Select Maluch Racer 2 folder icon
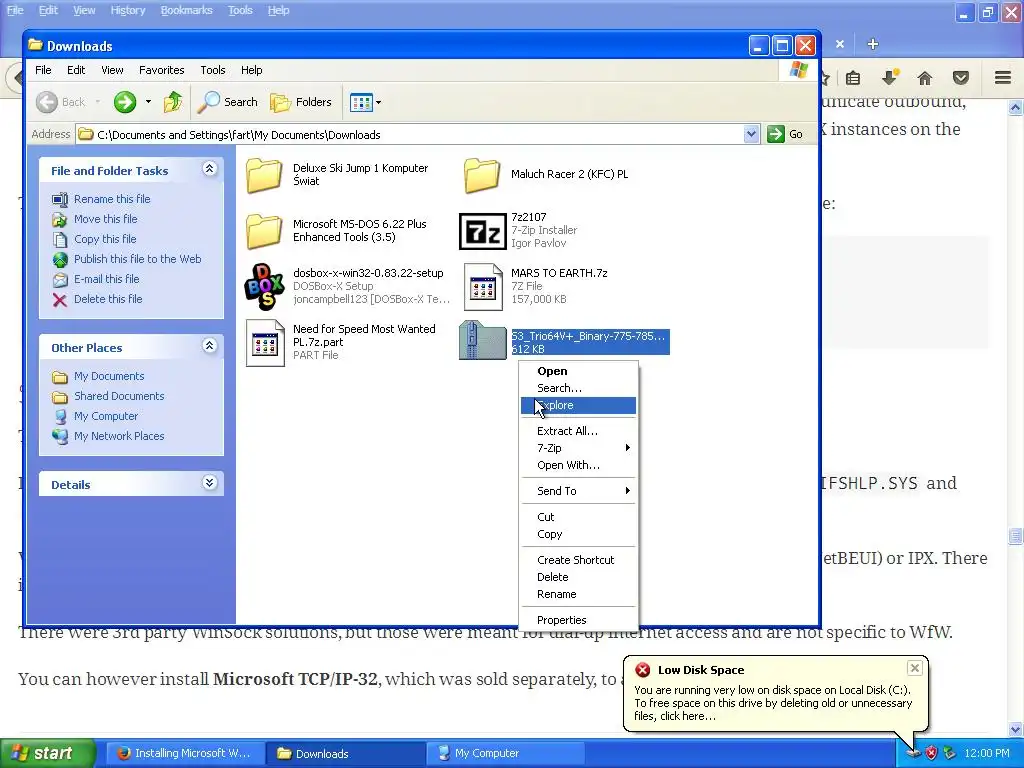The height and width of the screenshot is (768, 1024). click(482, 175)
